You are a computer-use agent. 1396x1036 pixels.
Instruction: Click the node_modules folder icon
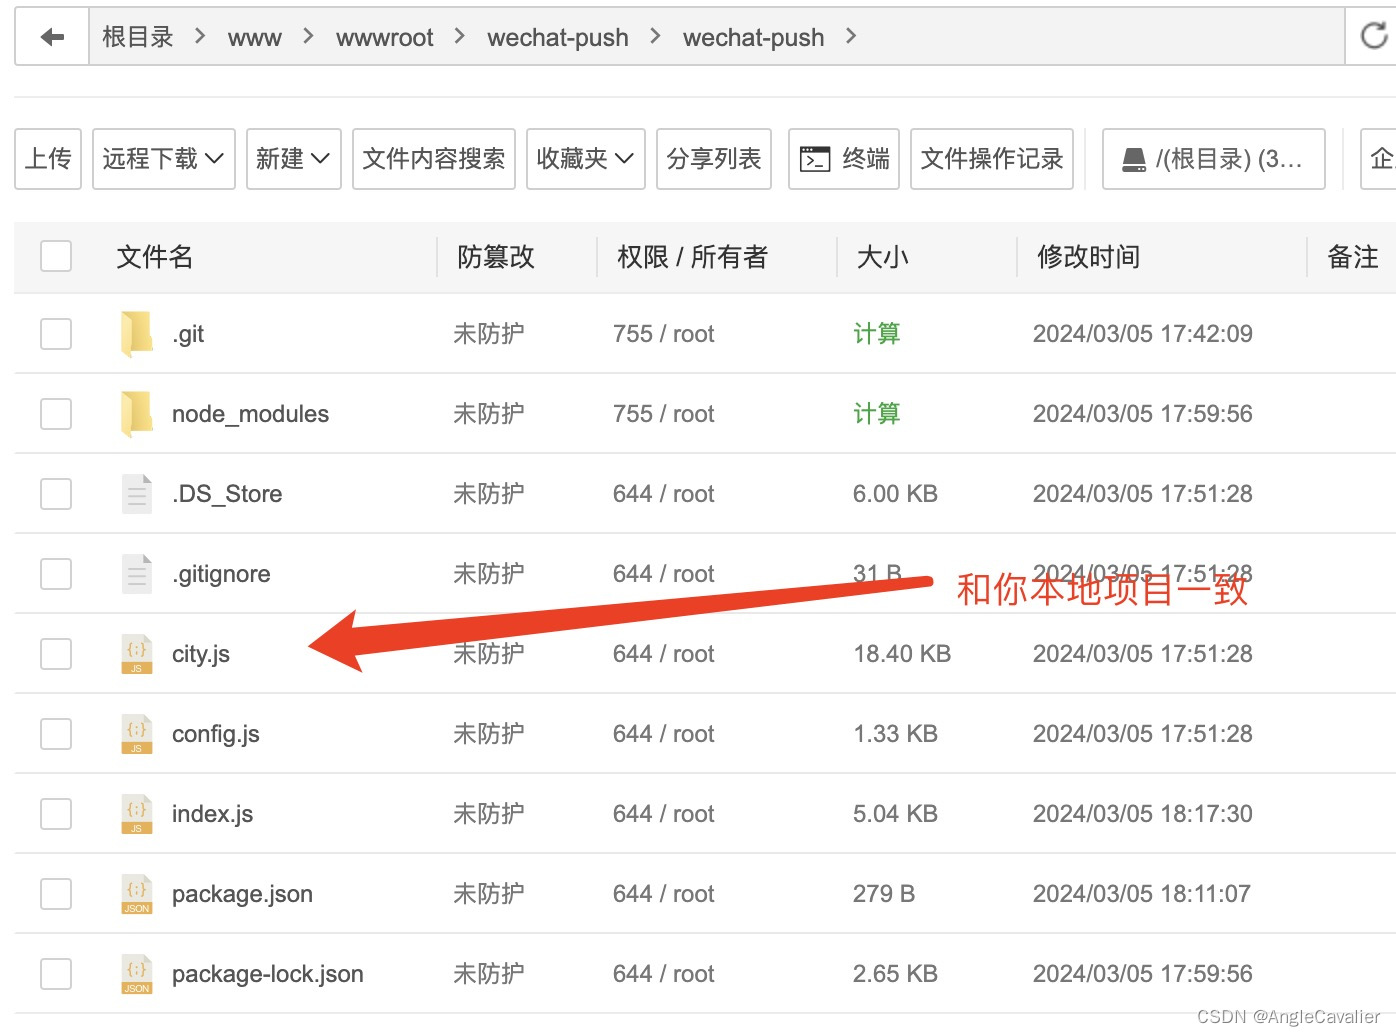point(136,413)
